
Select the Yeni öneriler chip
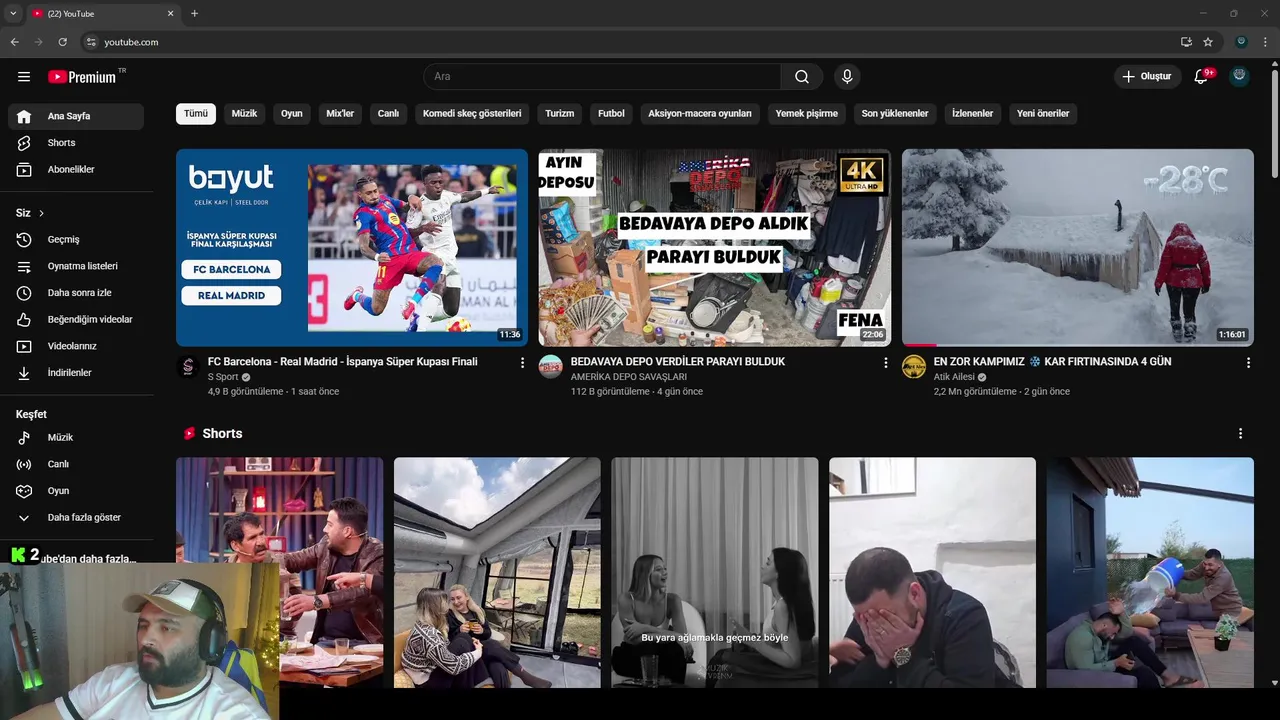click(x=1043, y=114)
